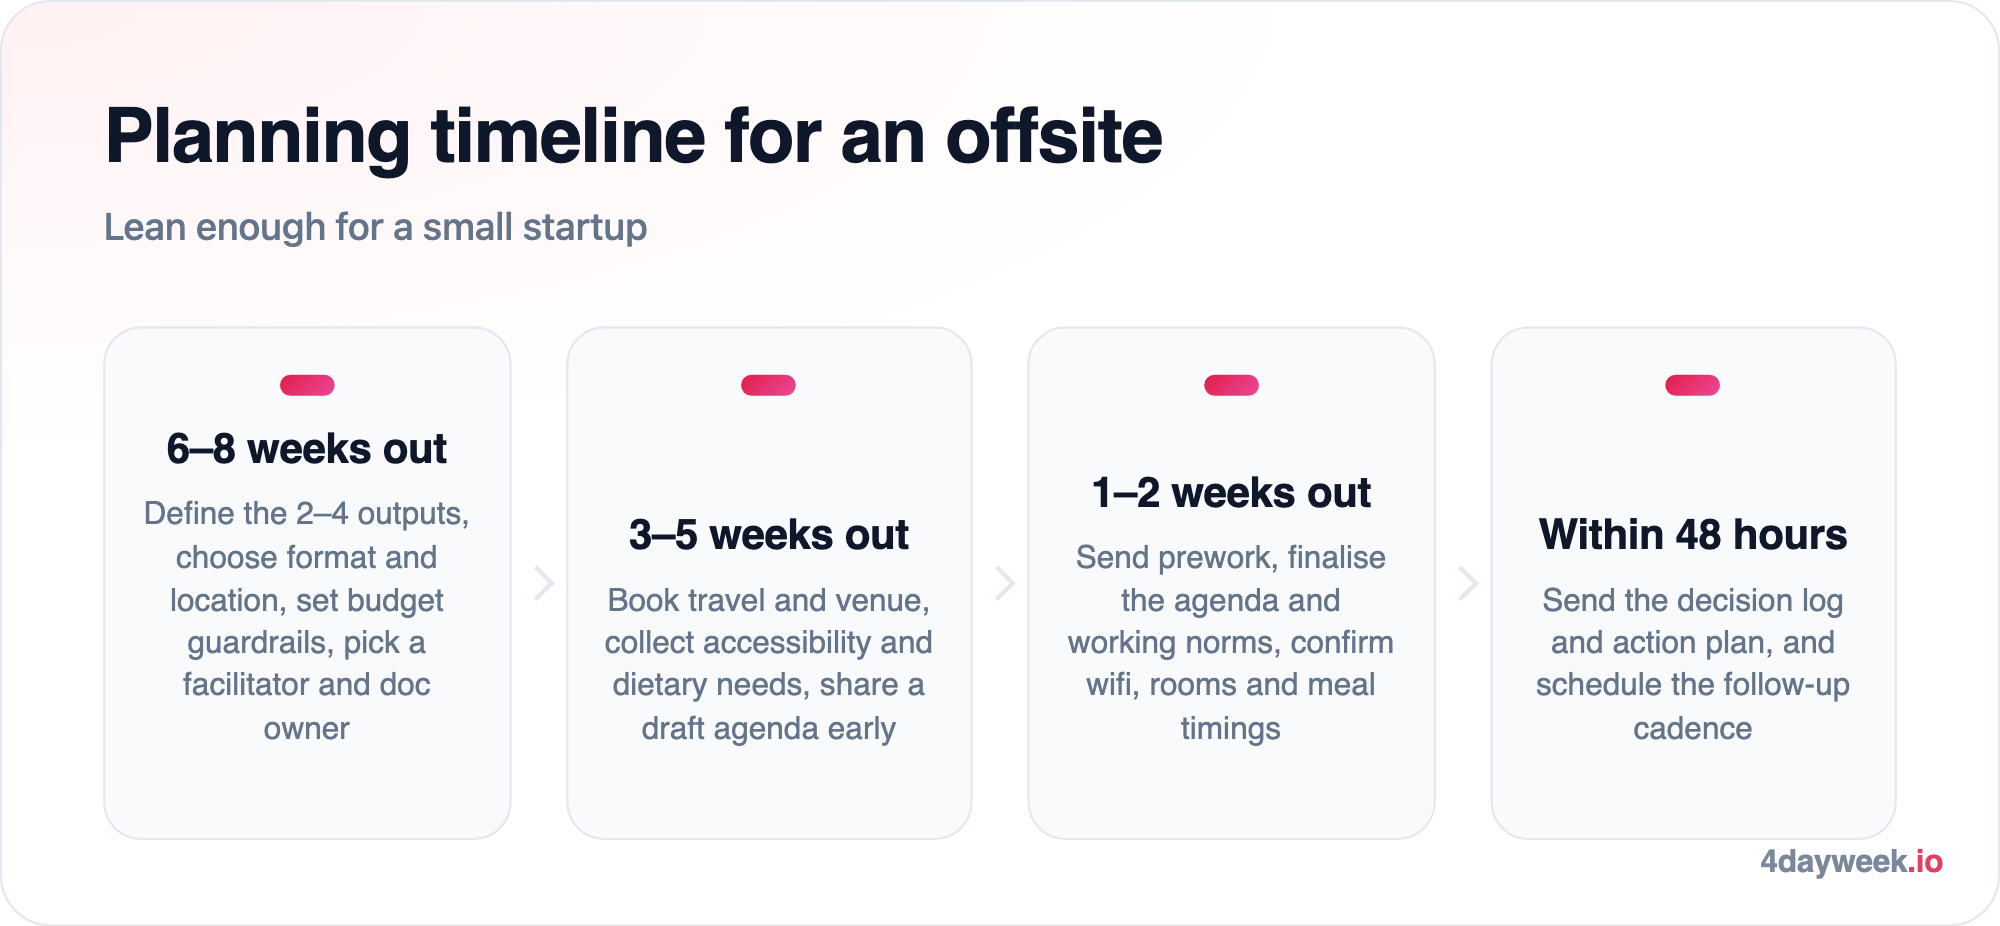Click the chevron arrow after the 6–8 weeks card
The width and height of the screenshot is (2000, 926).
point(544,583)
